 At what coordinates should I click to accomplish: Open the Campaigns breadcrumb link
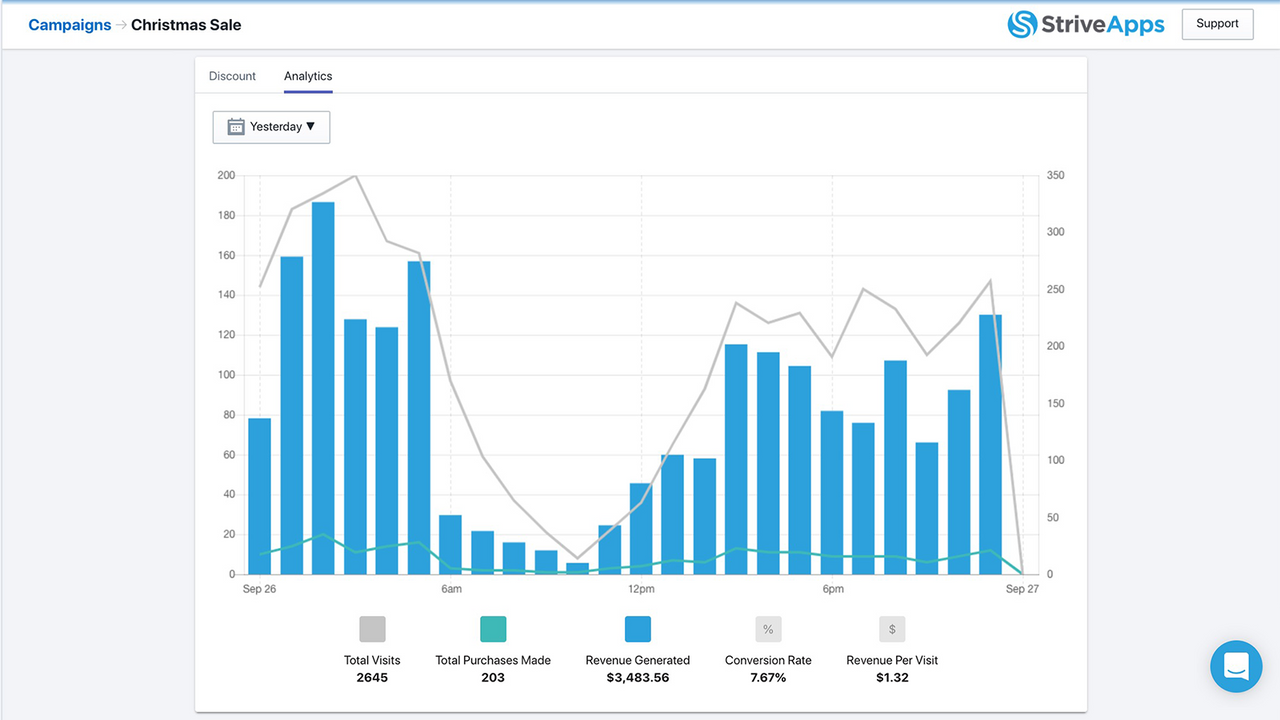tap(69, 25)
